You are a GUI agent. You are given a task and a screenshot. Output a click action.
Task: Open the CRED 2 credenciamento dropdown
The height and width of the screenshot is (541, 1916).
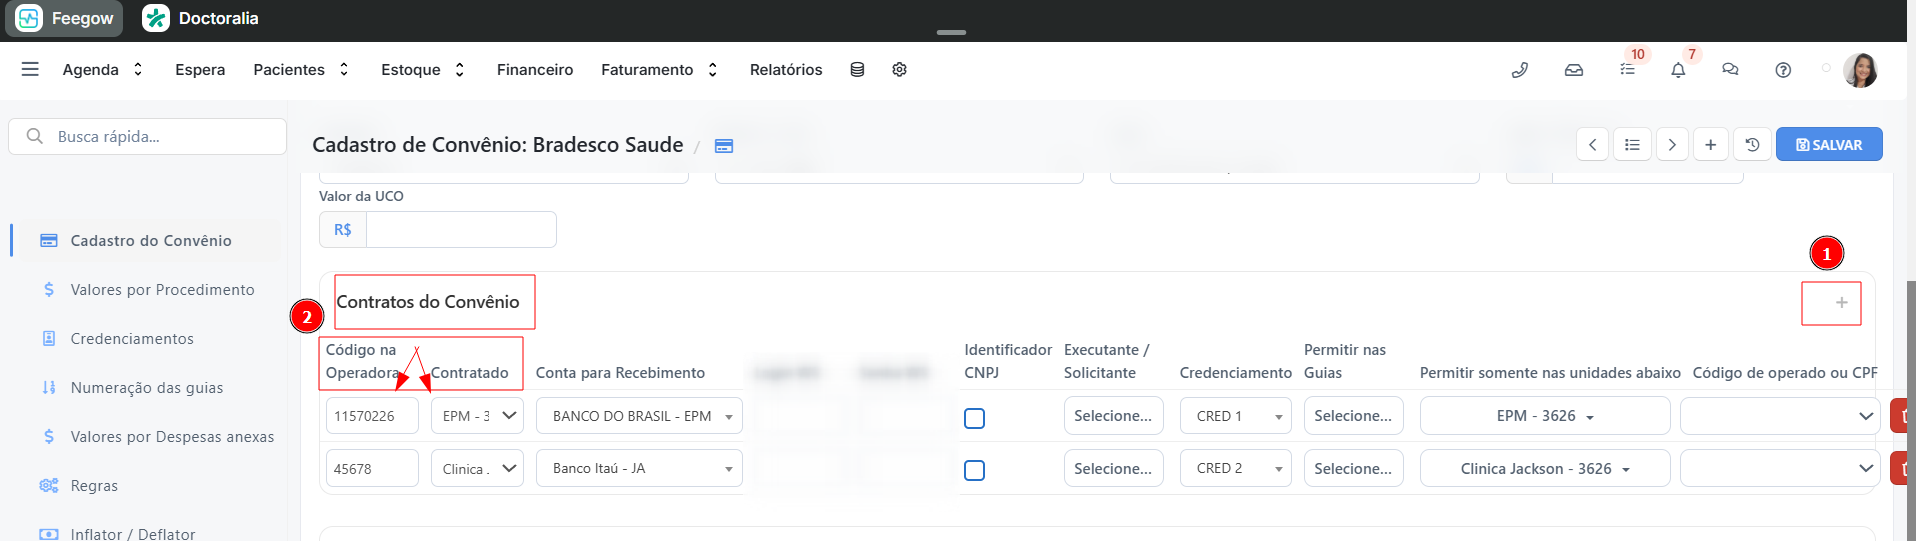[x=1235, y=468]
